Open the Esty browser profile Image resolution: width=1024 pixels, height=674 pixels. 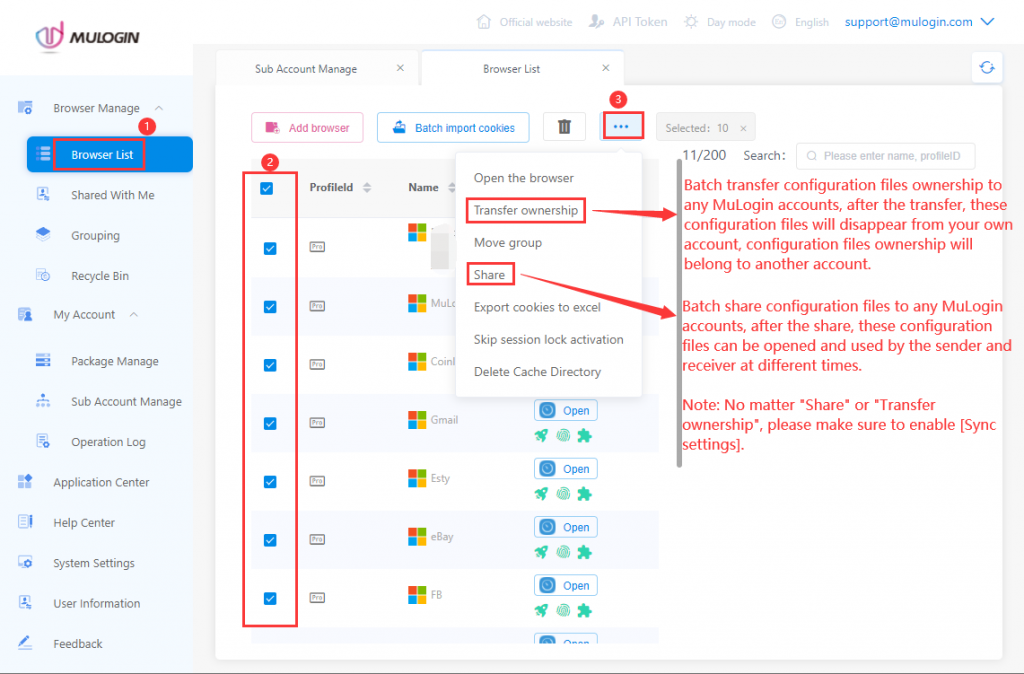(x=566, y=468)
